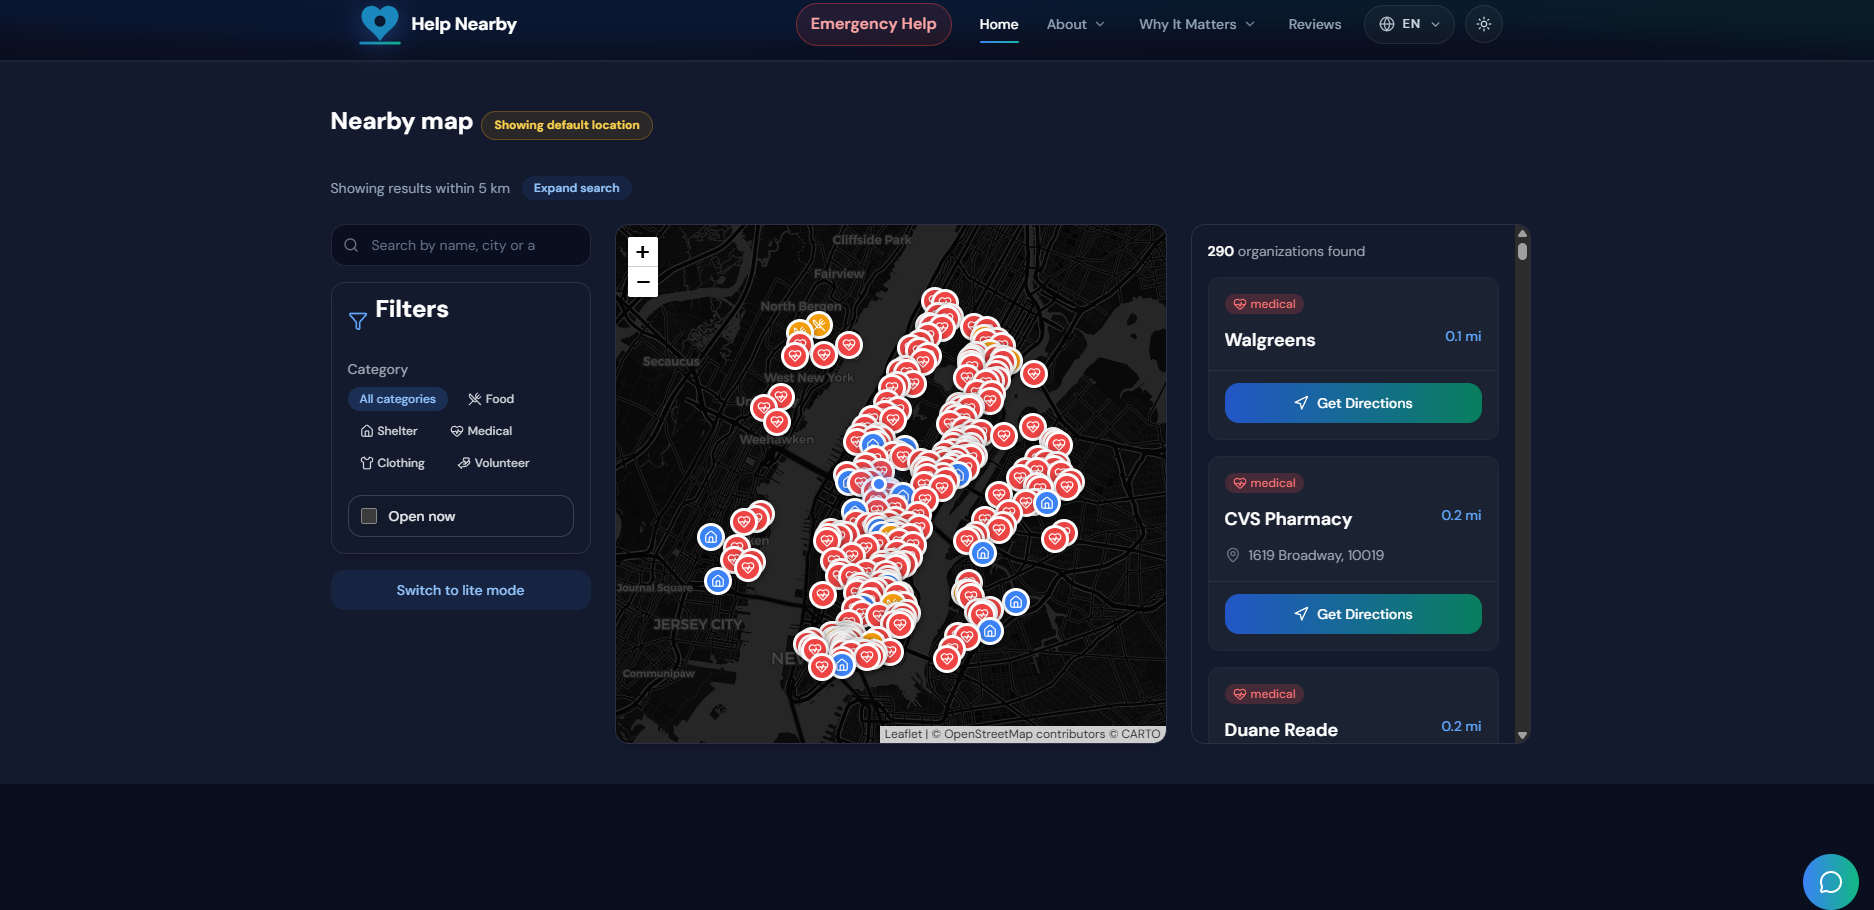This screenshot has height=910, width=1874.
Task: Click the results list scroll up arrow
Action: pyautogui.click(x=1522, y=233)
